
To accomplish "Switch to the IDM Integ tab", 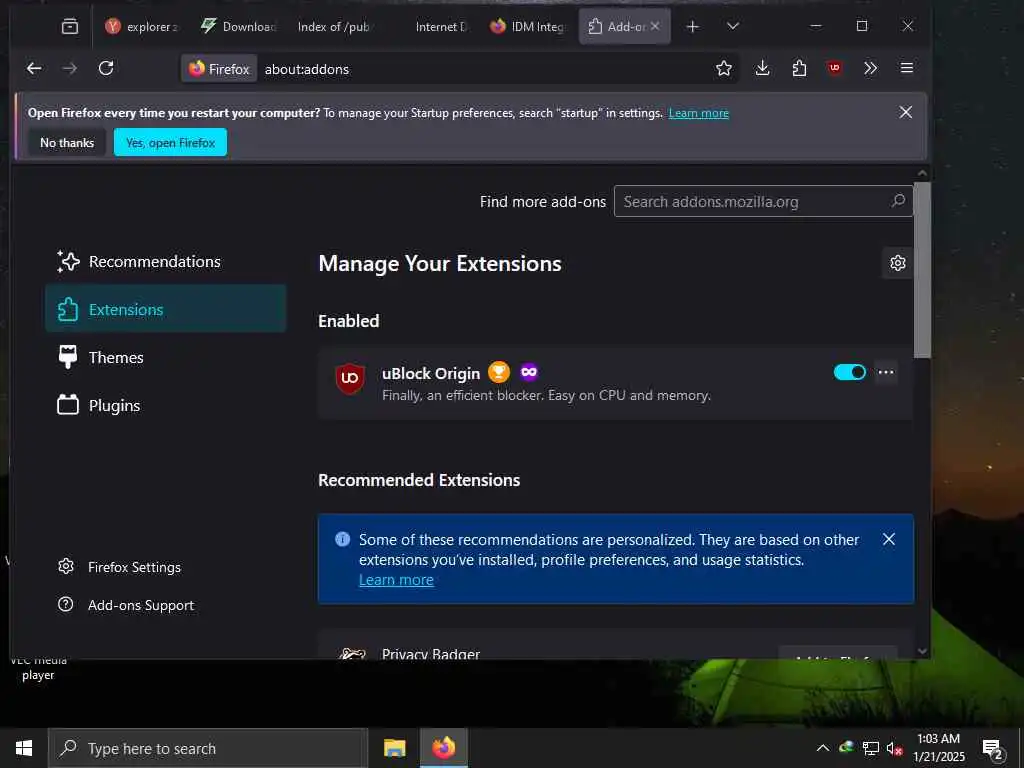I will (x=528, y=27).
